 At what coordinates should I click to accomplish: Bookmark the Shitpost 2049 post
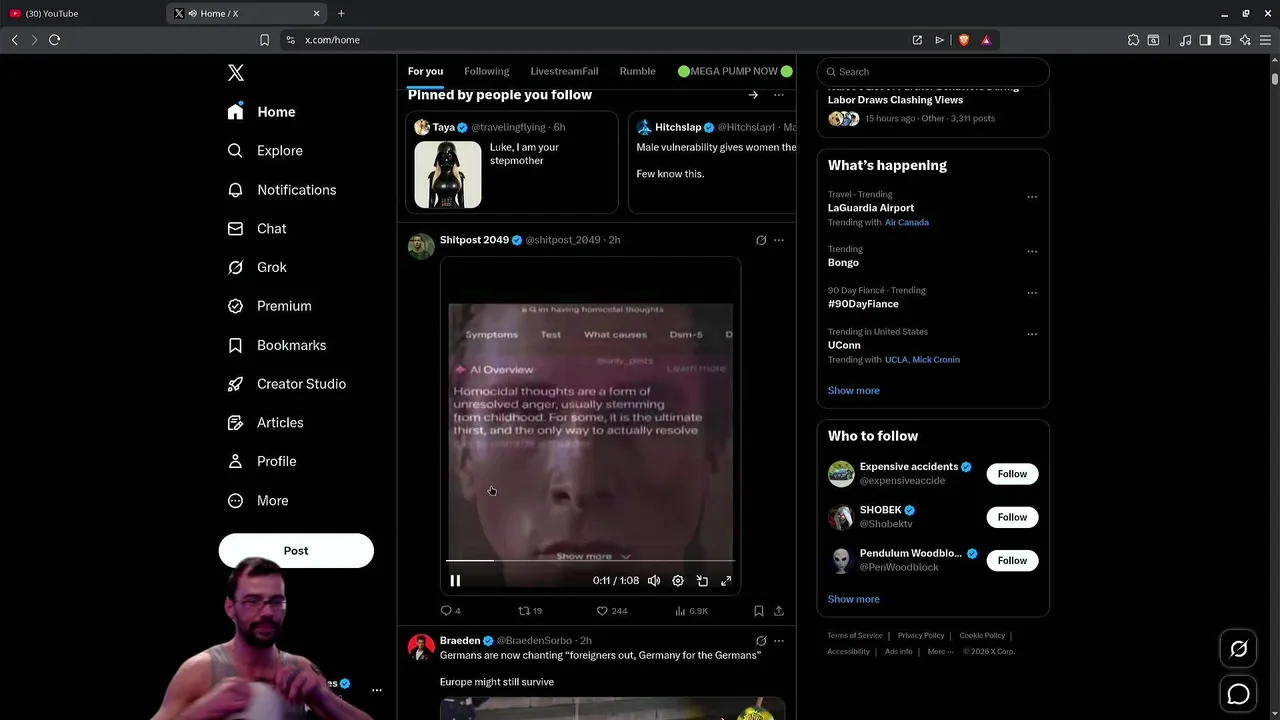pyautogui.click(x=759, y=610)
